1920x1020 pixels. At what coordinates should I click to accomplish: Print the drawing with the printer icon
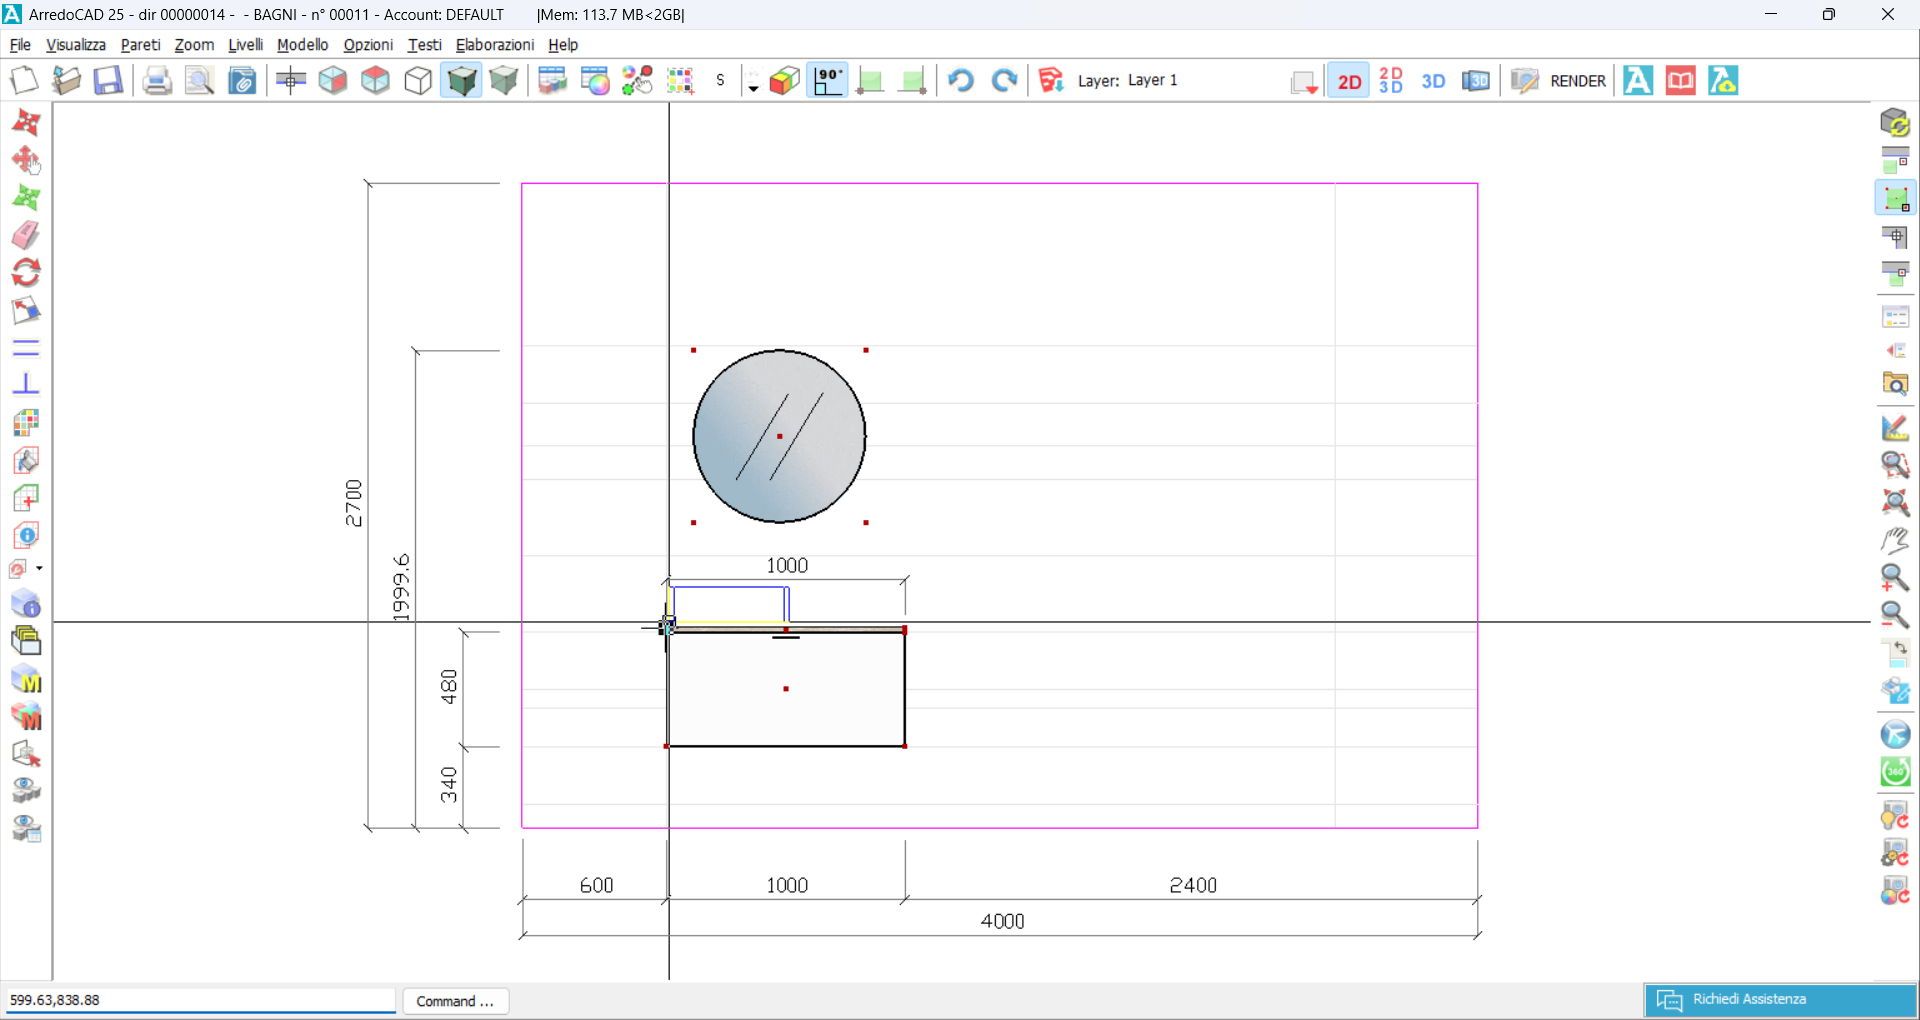[x=157, y=80]
